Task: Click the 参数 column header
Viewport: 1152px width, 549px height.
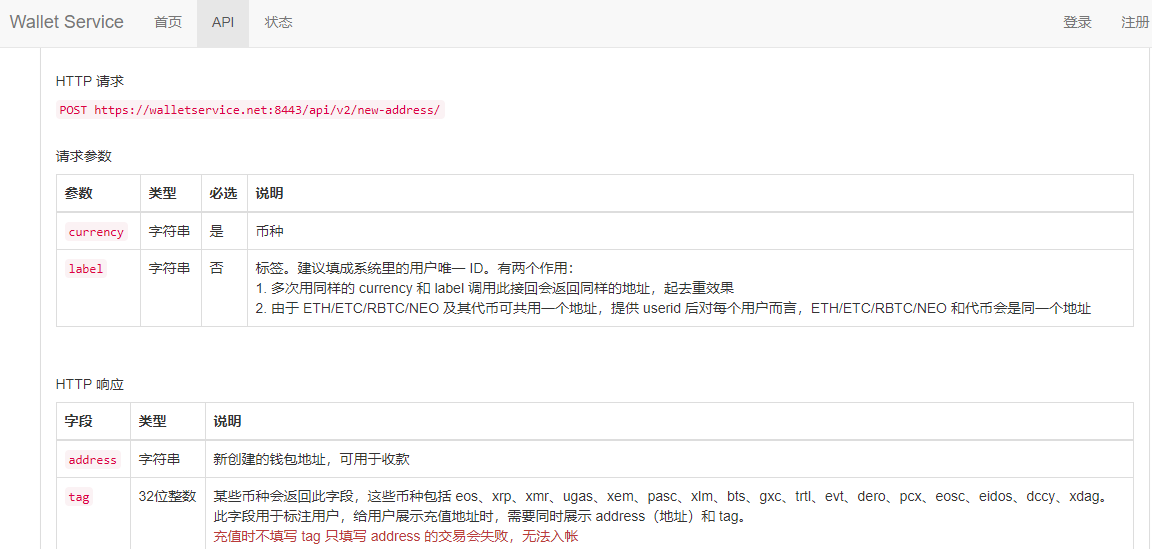Action: (79, 193)
